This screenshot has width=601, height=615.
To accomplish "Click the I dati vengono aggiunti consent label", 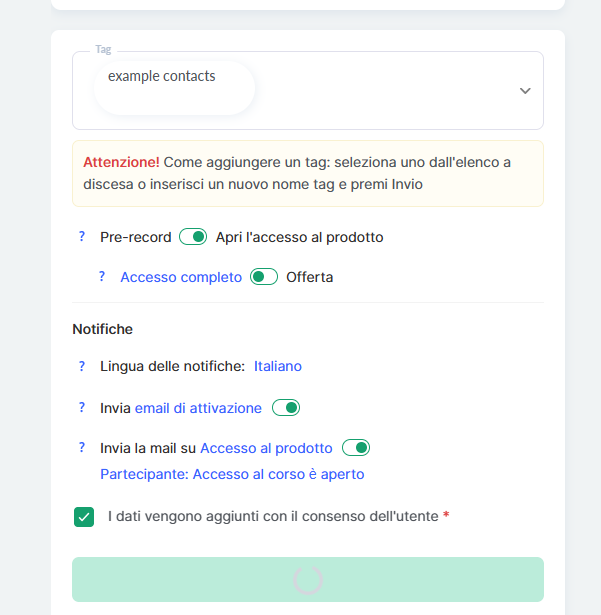I will (273, 516).
